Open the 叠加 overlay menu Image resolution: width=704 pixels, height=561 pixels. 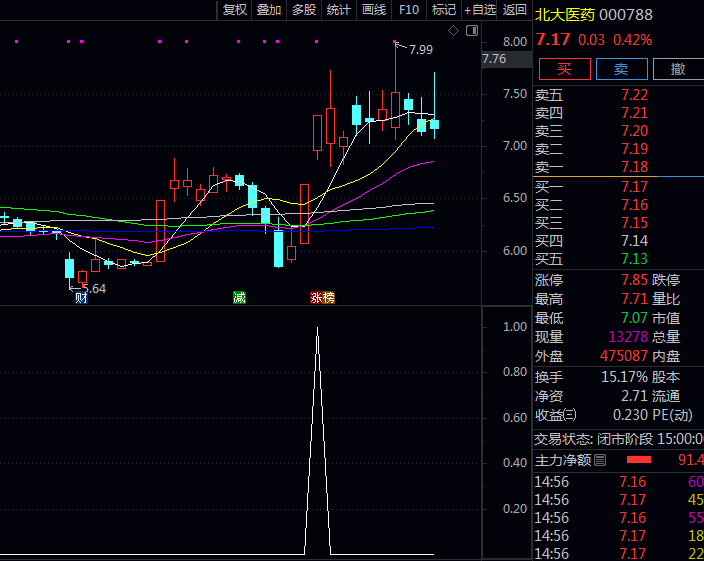(x=268, y=10)
